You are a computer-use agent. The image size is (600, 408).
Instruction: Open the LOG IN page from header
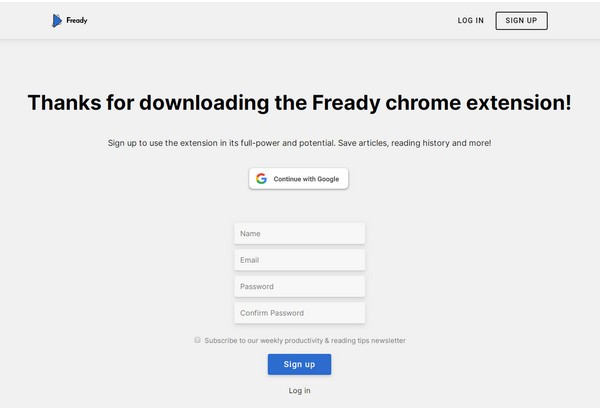471,20
